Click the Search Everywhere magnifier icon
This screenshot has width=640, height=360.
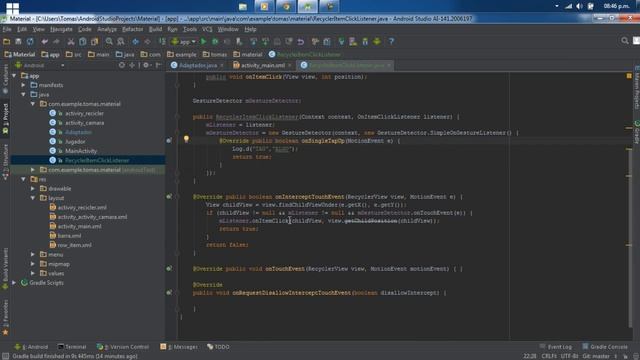click(x=625, y=41)
